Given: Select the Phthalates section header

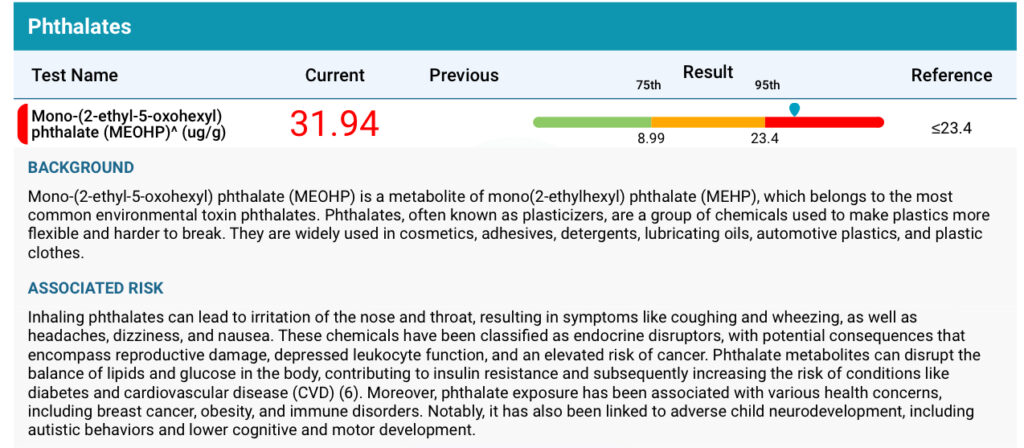Looking at the screenshot, I should pos(80,26).
